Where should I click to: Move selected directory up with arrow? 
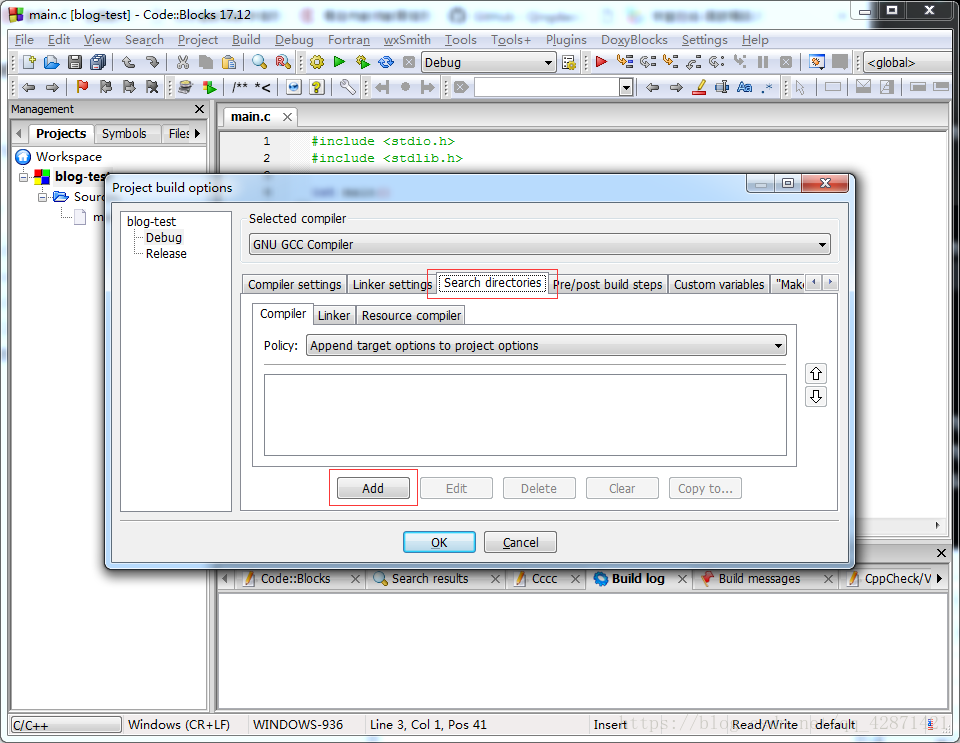tap(816, 373)
